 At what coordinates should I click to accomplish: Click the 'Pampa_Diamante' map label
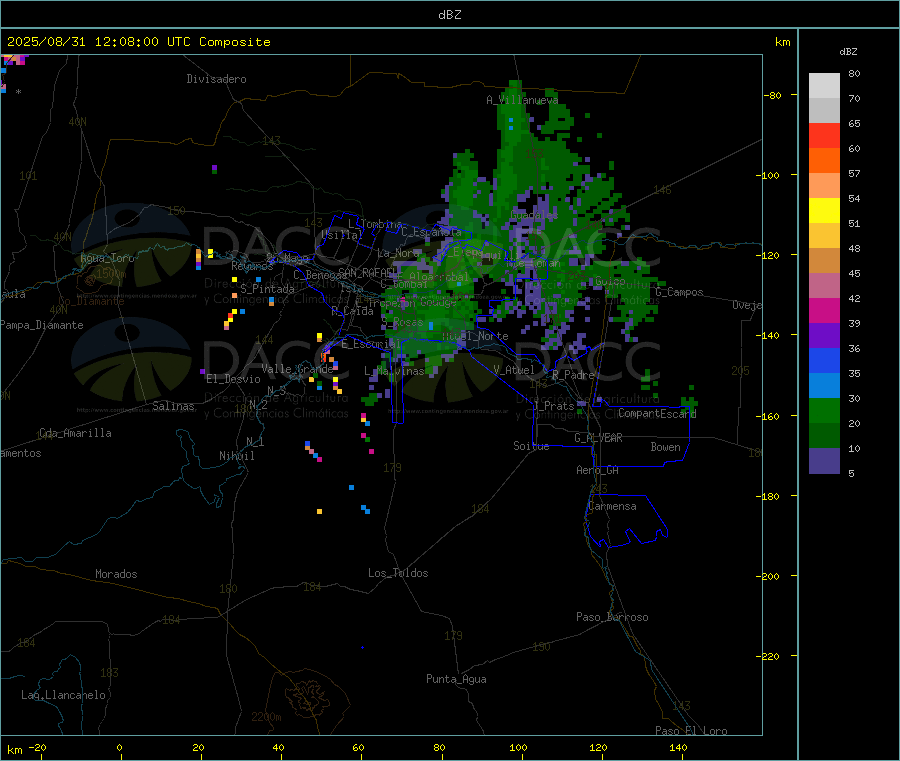(42, 325)
